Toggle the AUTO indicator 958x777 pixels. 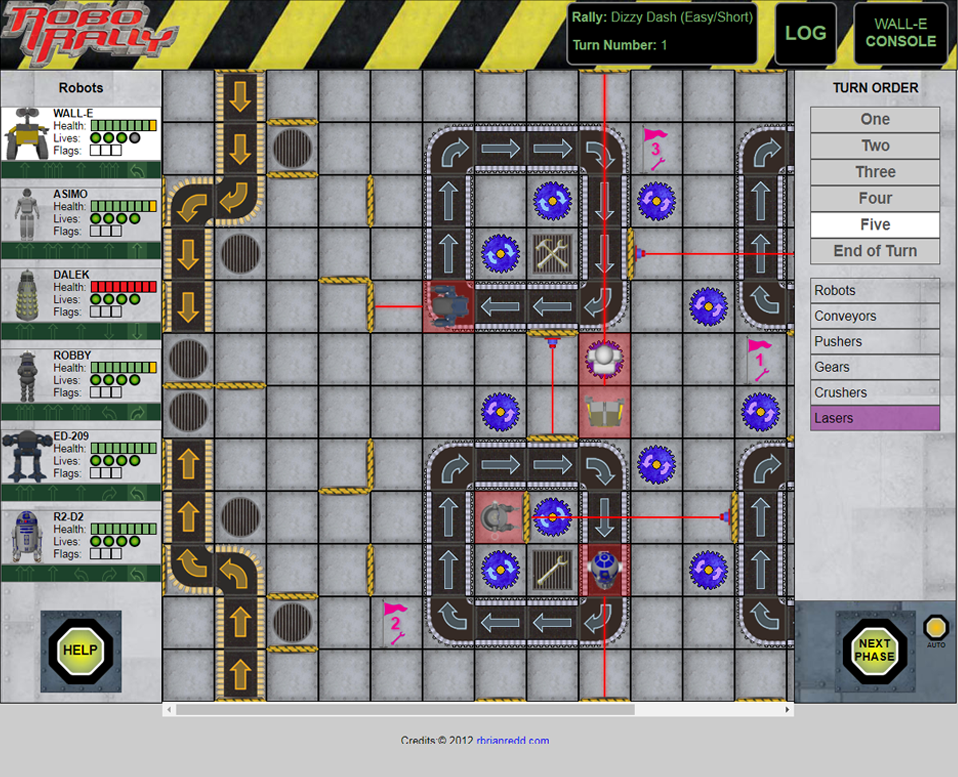(936, 628)
